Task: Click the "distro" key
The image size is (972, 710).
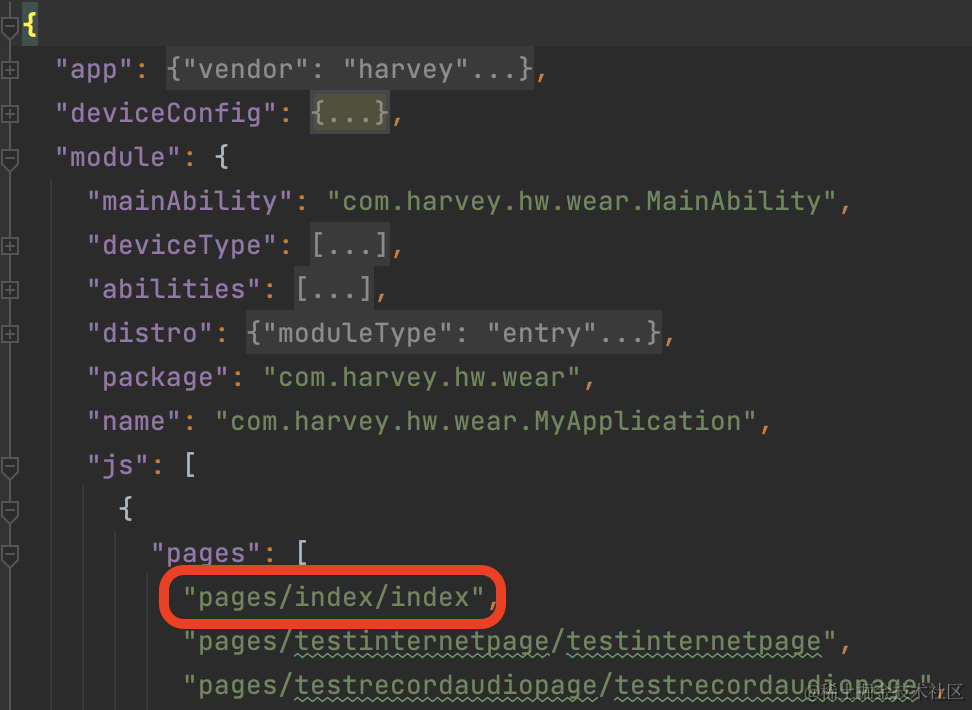Action: point(149,333)
